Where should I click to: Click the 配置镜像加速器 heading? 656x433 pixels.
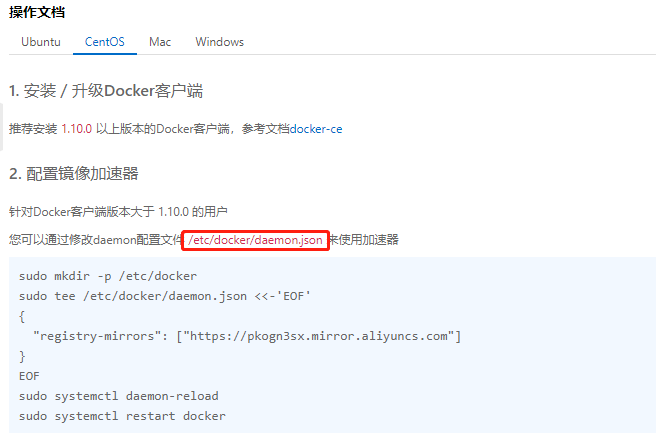tap(73, 173)
